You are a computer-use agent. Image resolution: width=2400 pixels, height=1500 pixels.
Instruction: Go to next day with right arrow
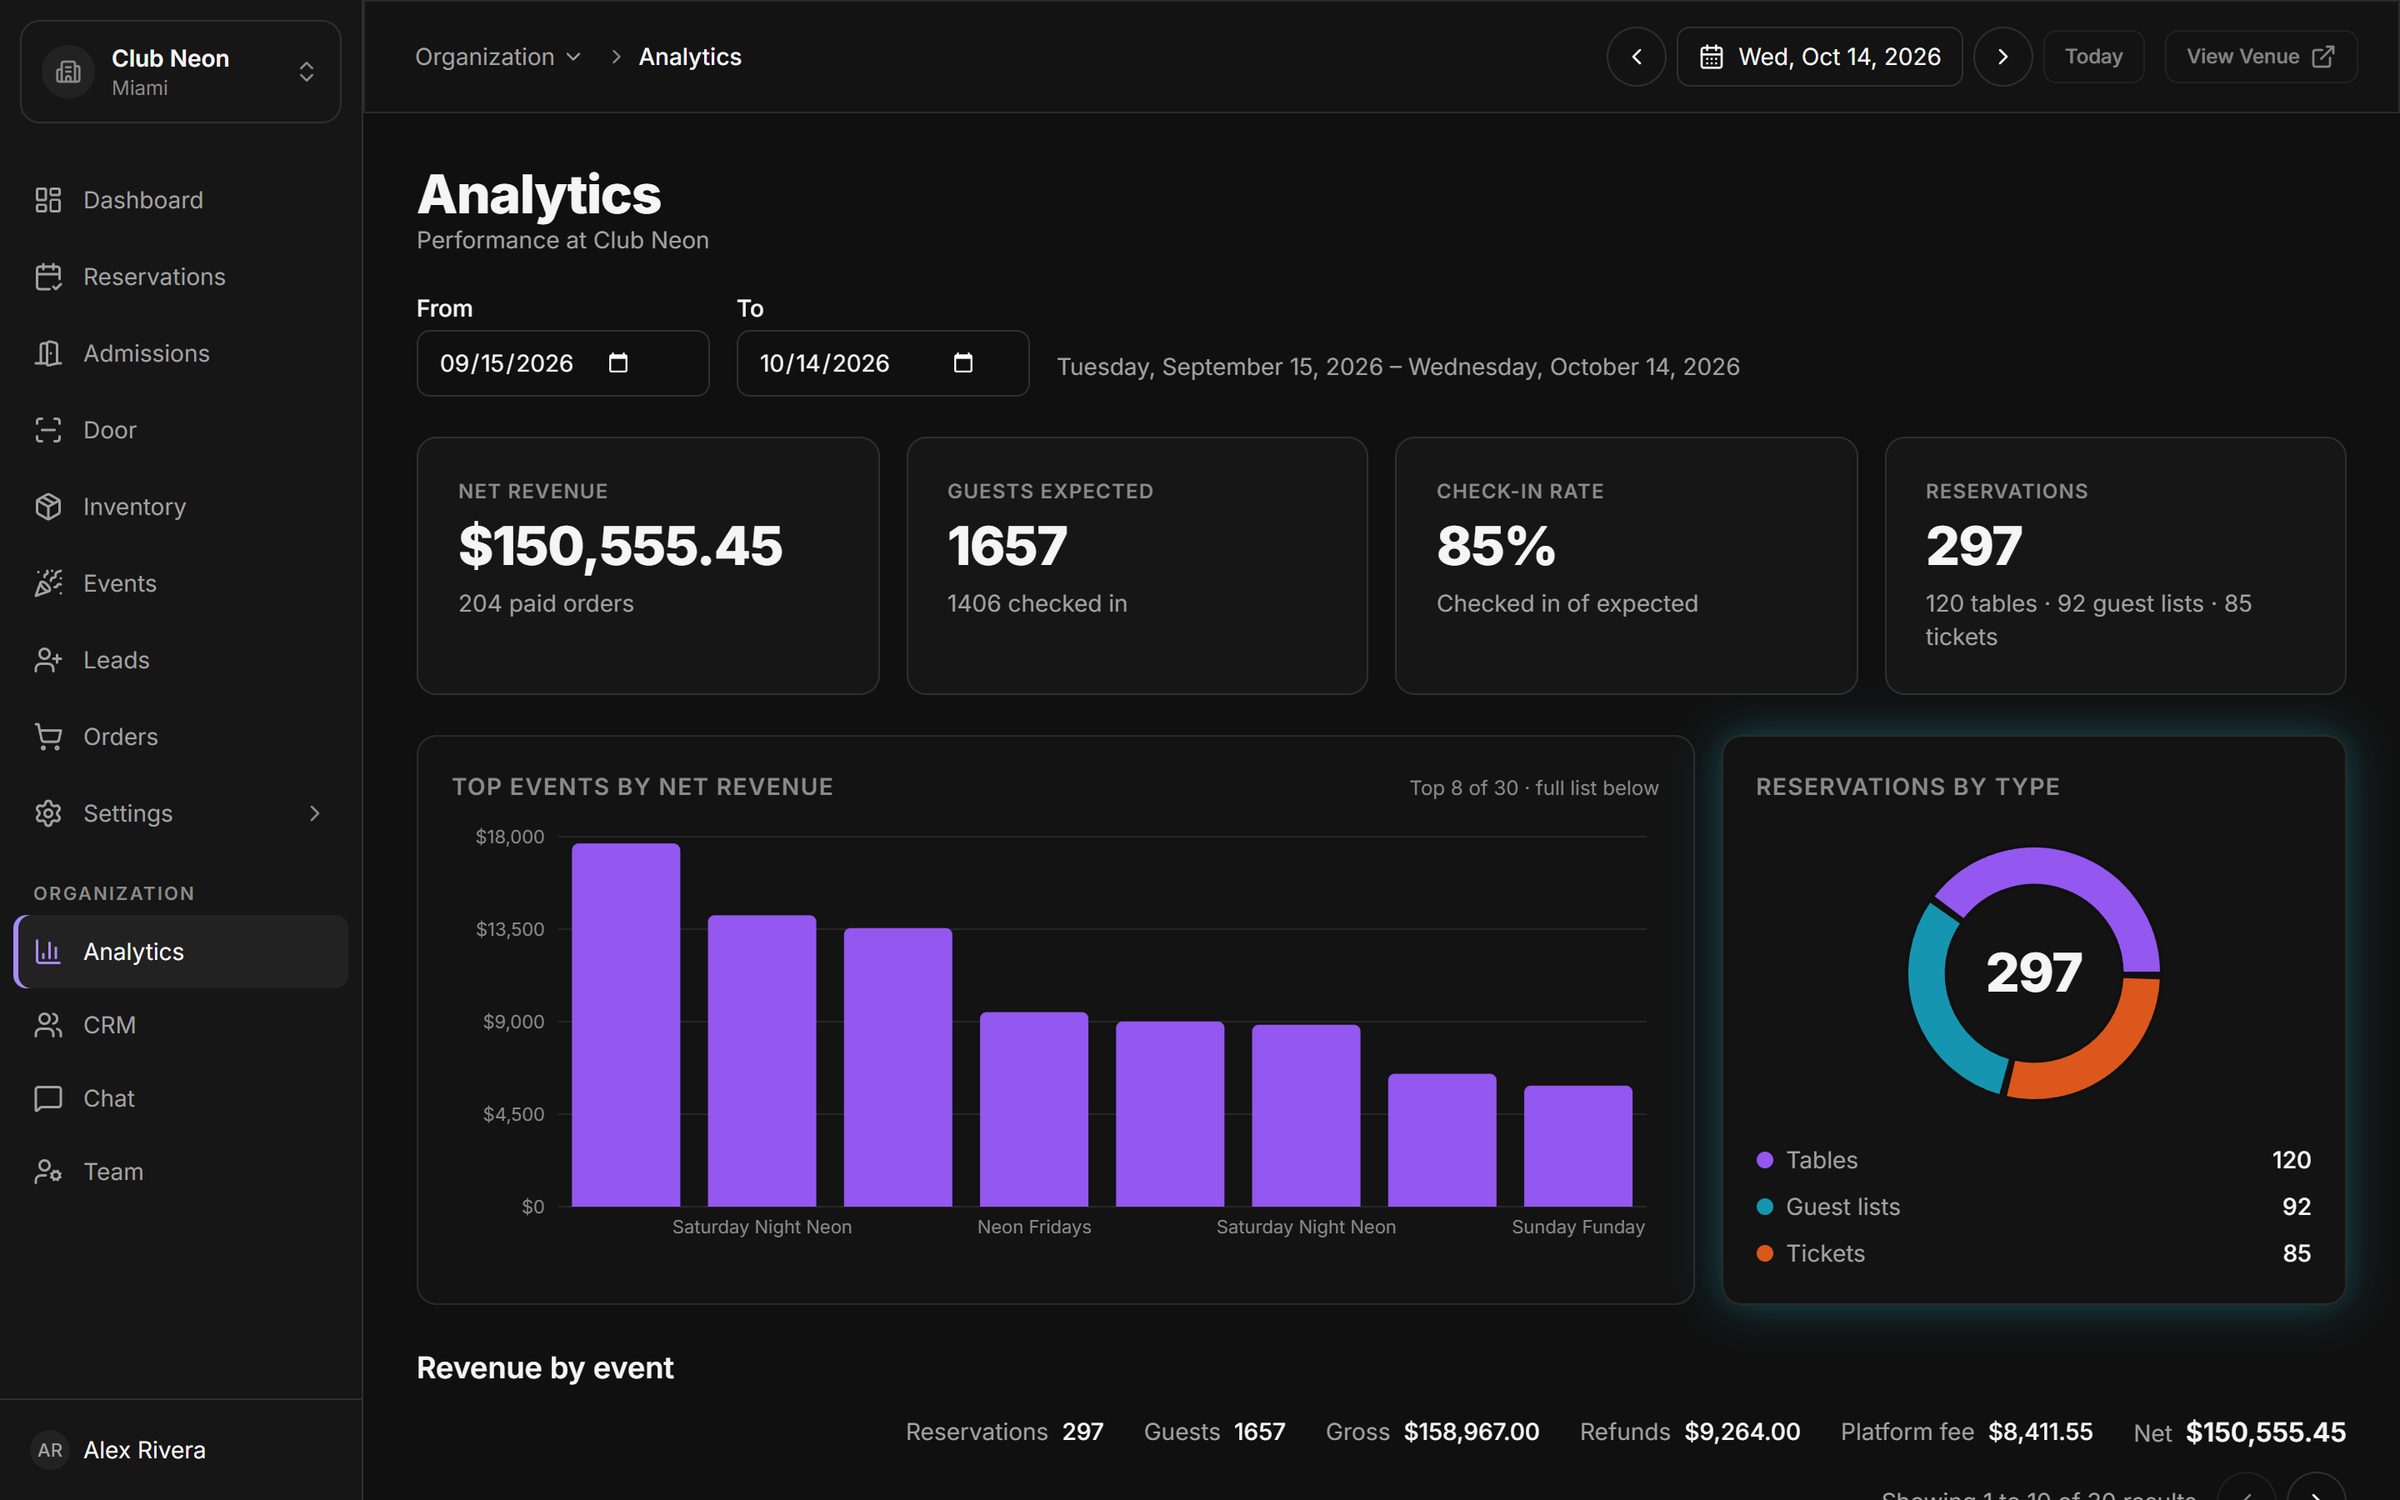coord(2002,57)
